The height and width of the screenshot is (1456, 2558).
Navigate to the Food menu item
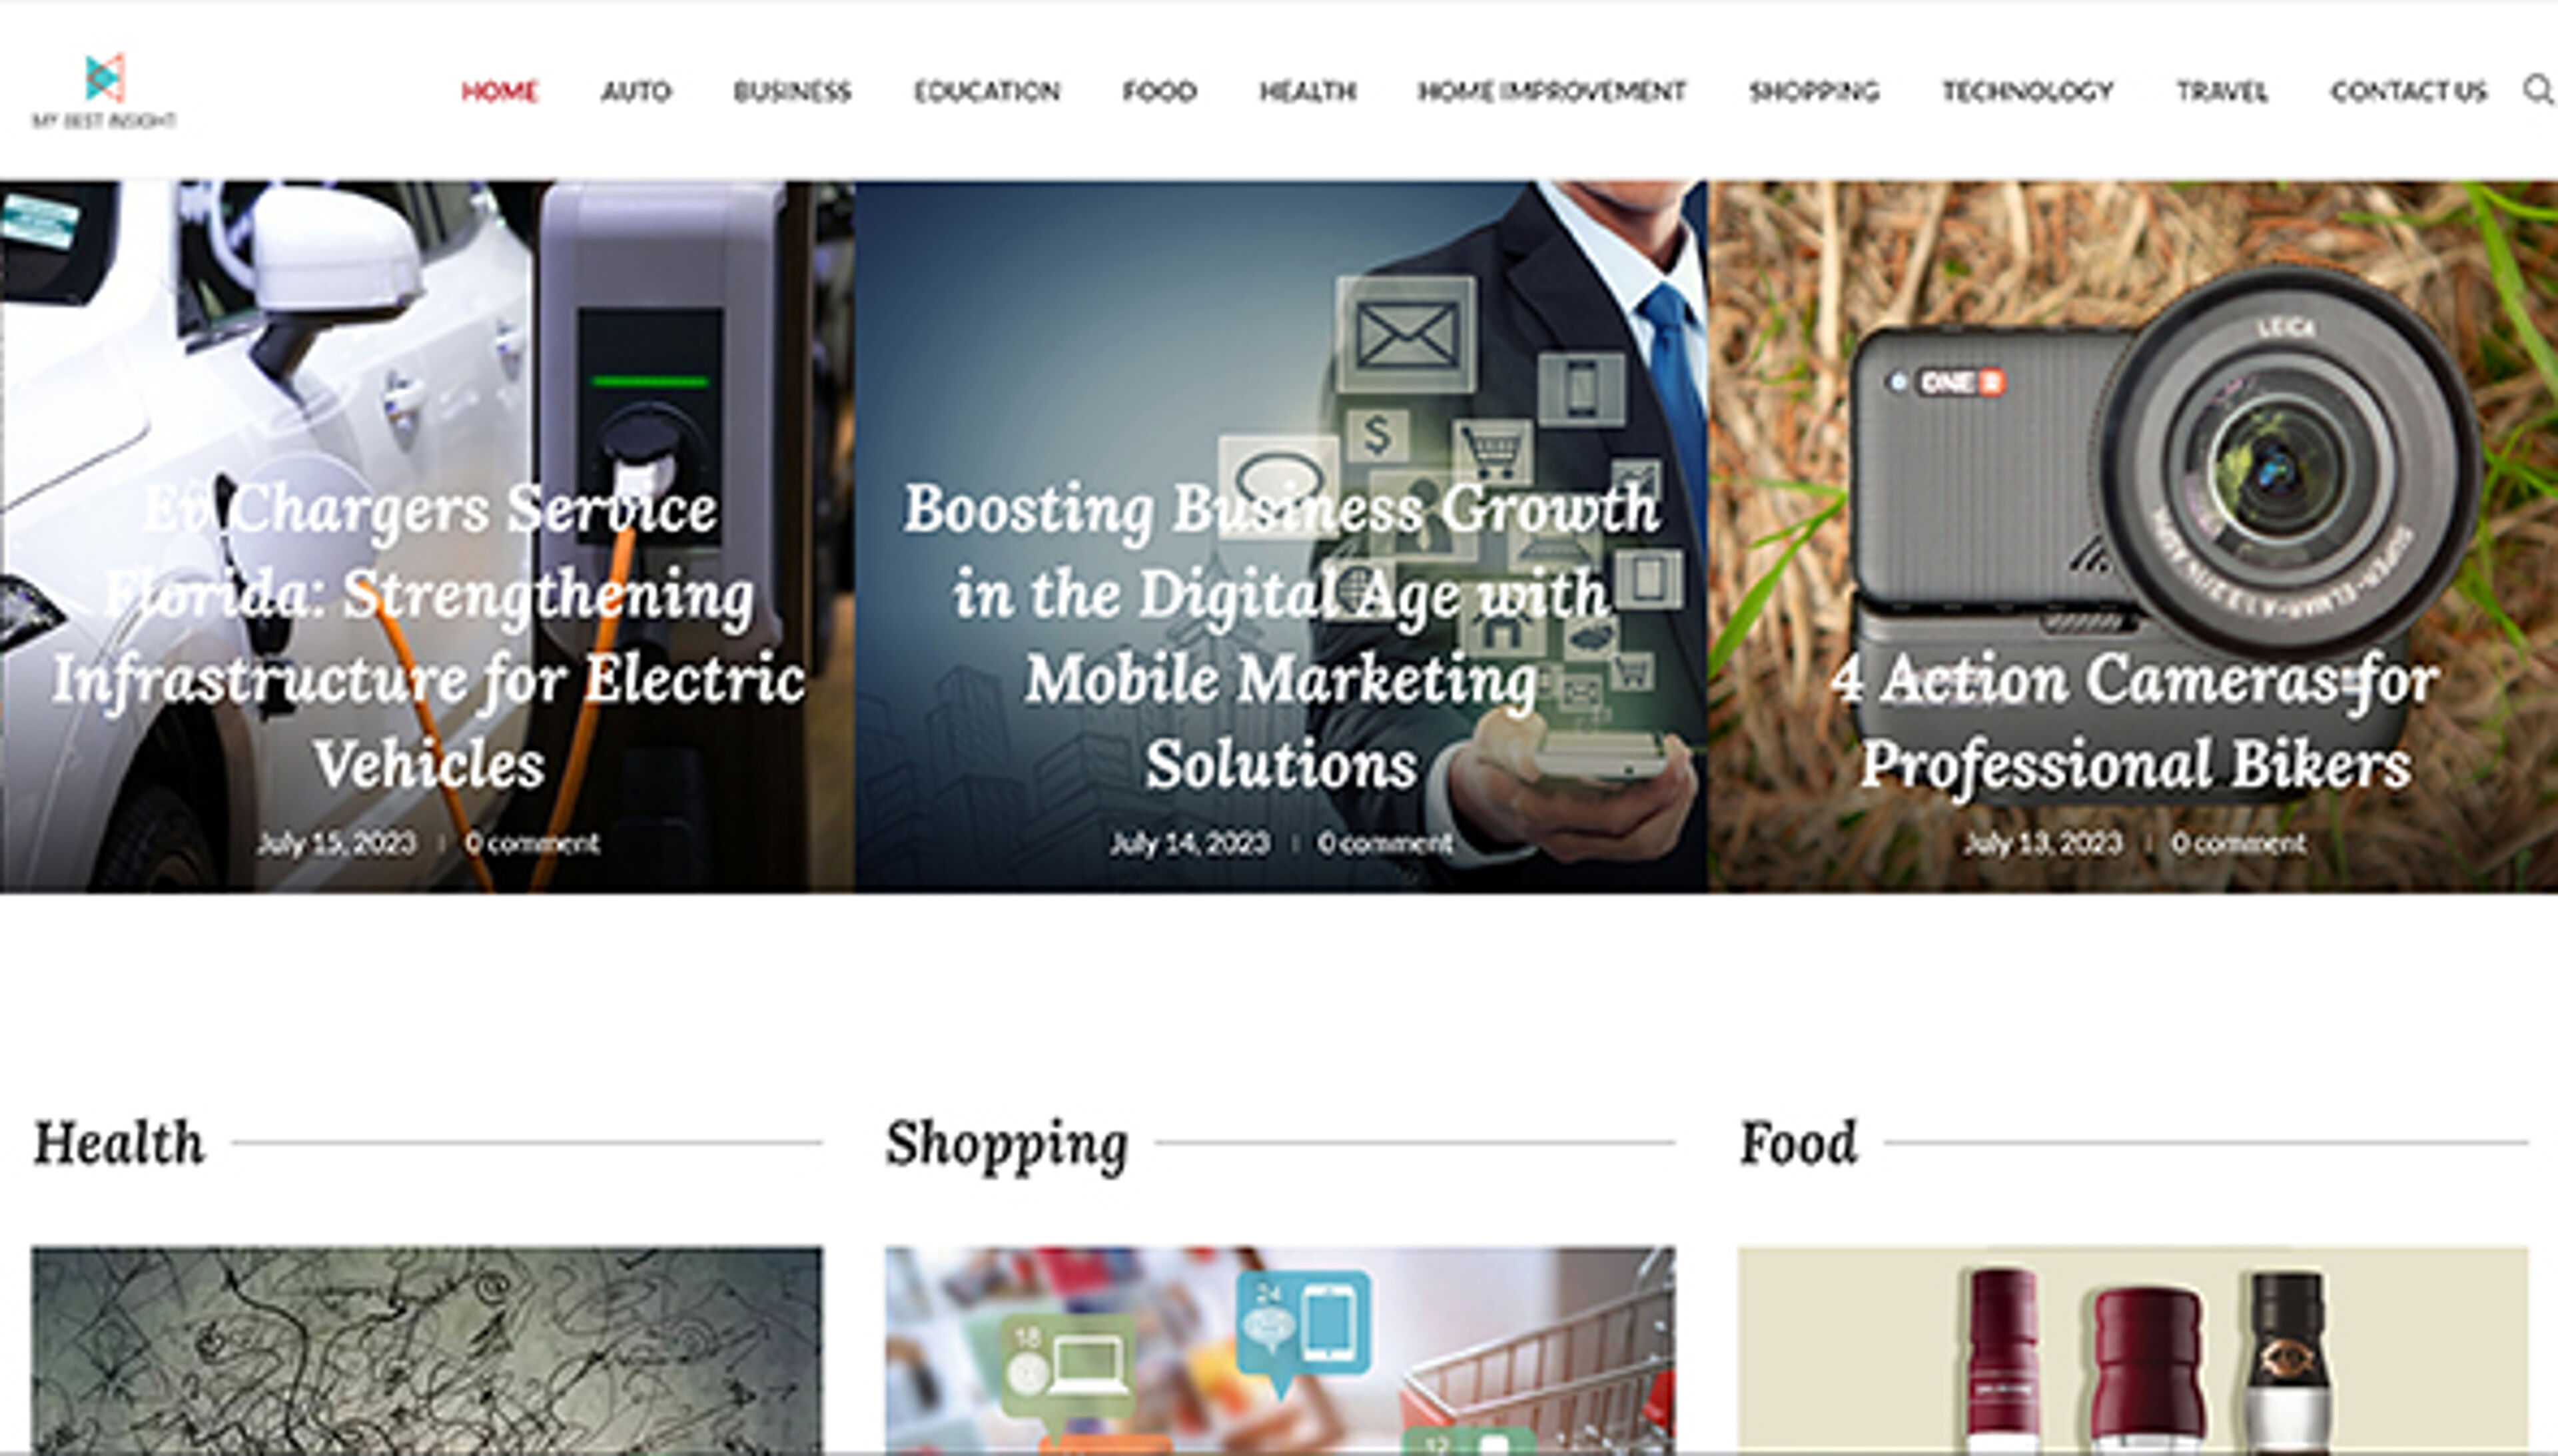point(1159,91)
